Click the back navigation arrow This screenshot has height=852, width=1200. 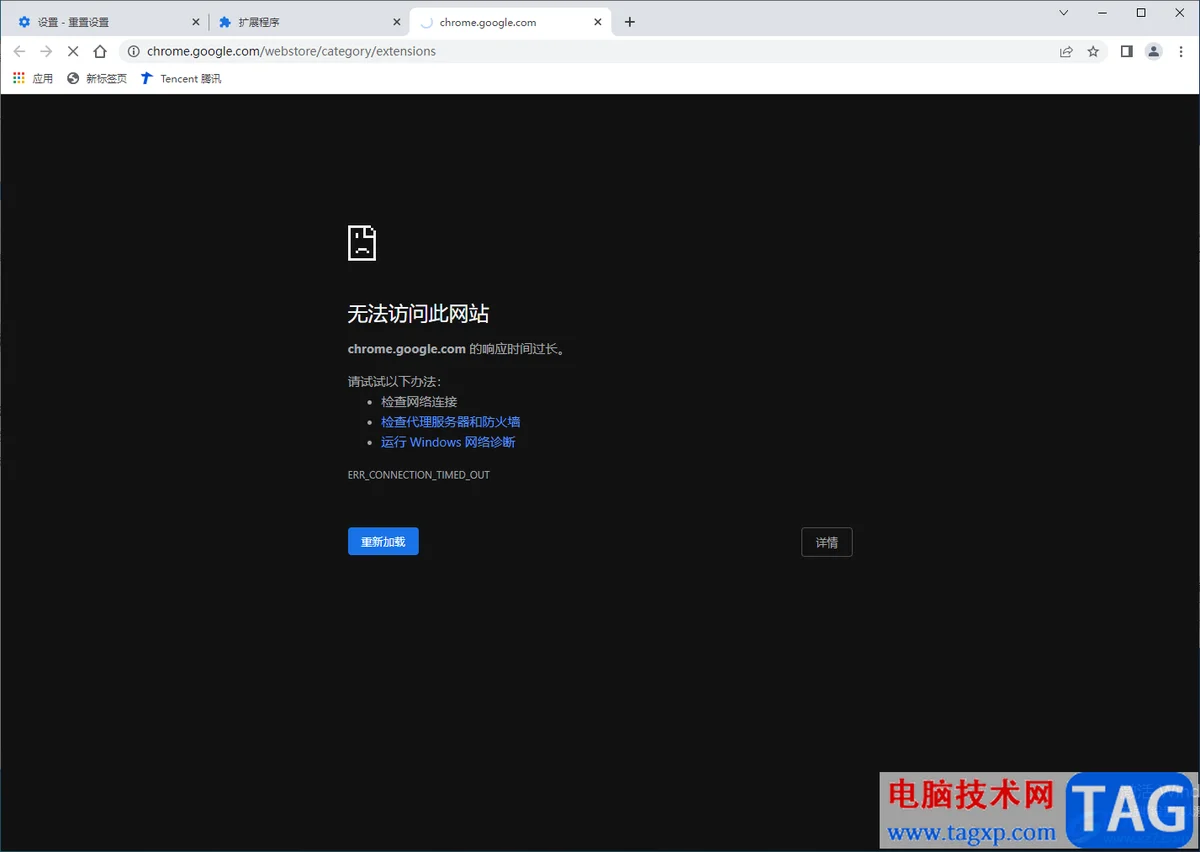click(x=20, y=51)
